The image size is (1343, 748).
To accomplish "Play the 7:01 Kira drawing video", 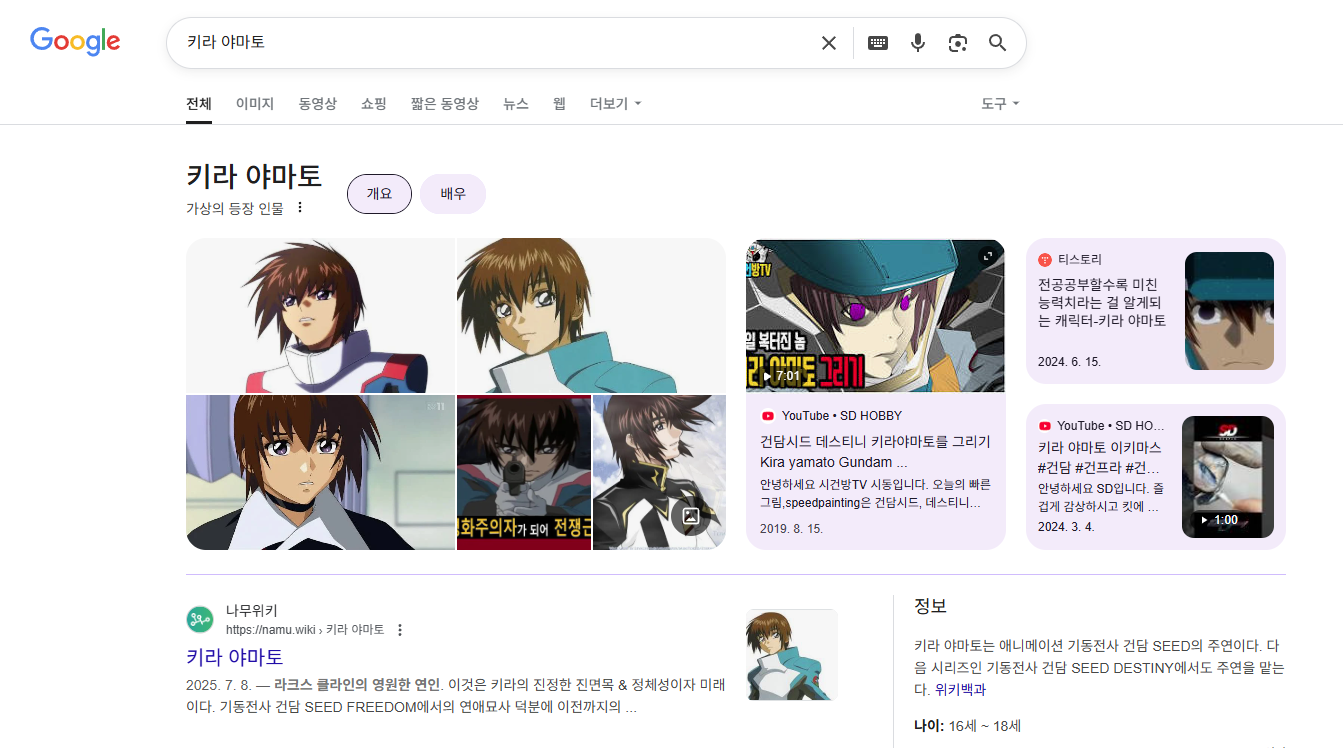I will pos(875,315).
